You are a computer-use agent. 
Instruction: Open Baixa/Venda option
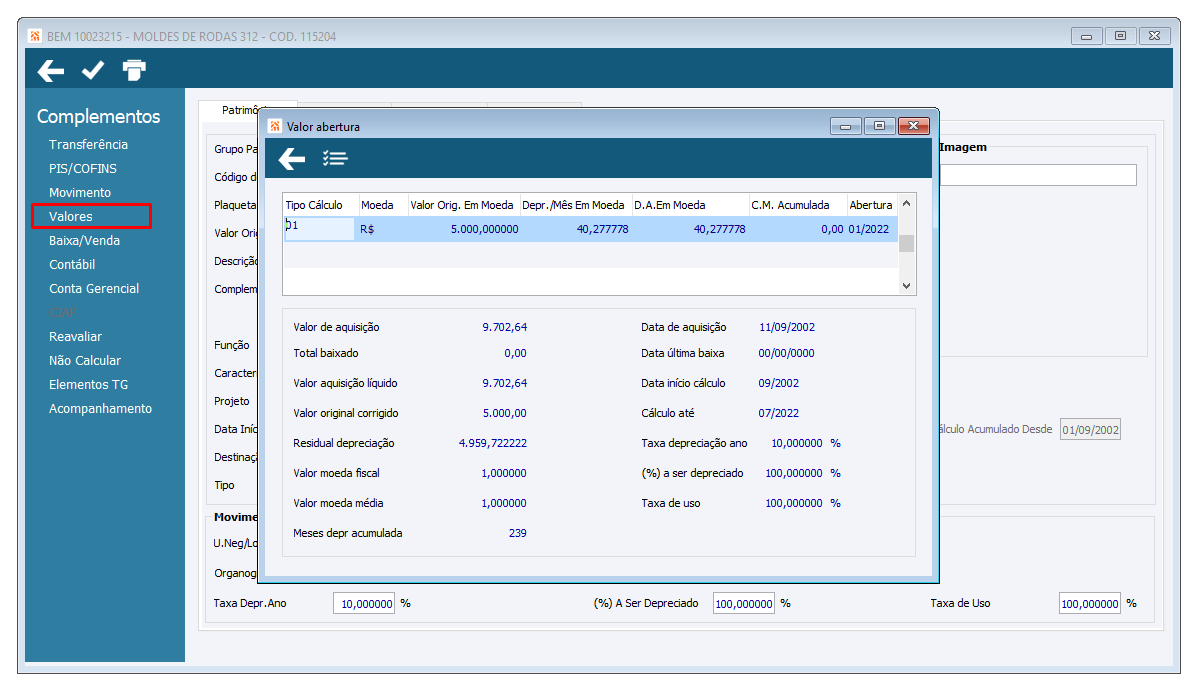click(85, 240)
